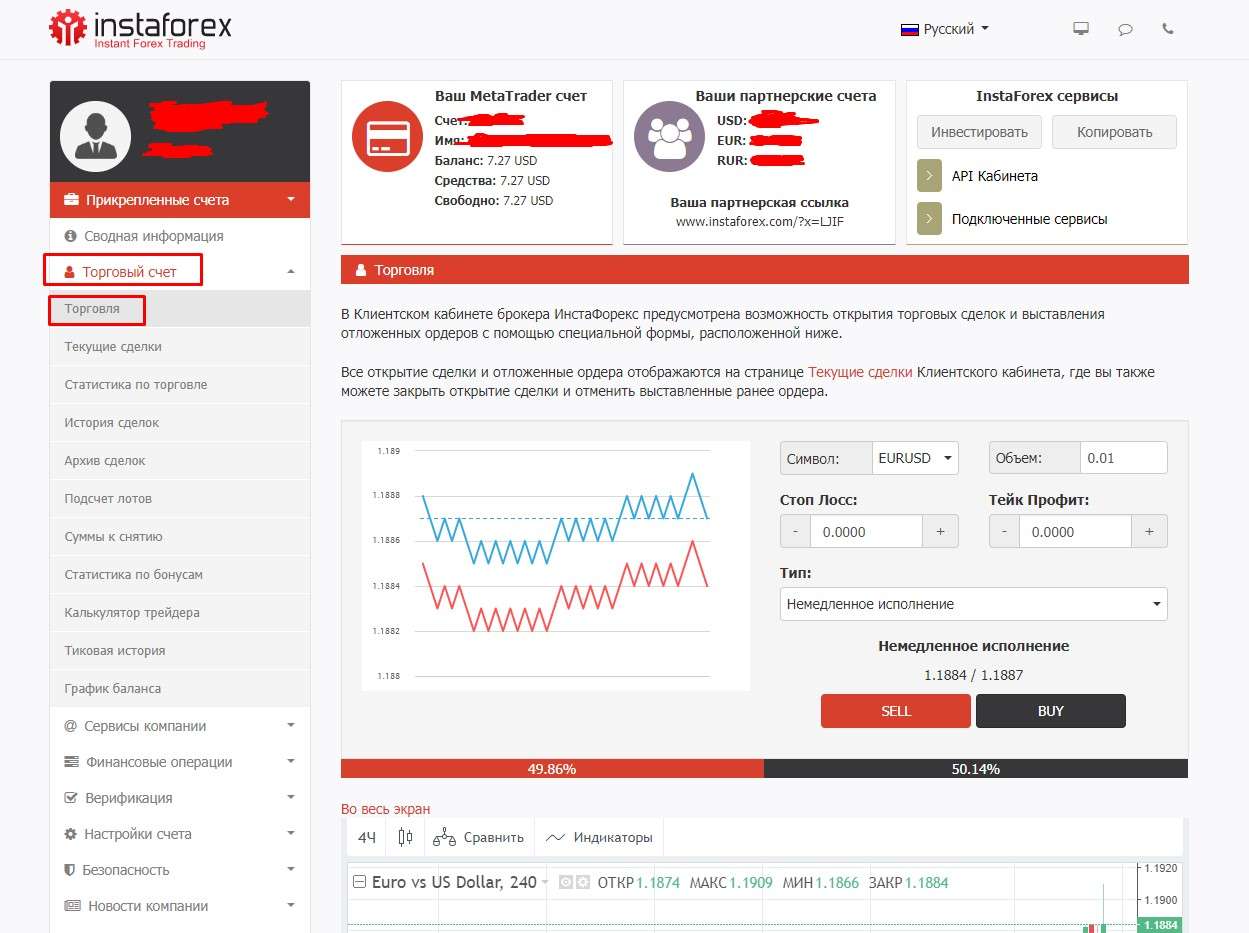
Task: Click the bid/ask quote 1.1884 / 1.1887
Action: [973, 675]
